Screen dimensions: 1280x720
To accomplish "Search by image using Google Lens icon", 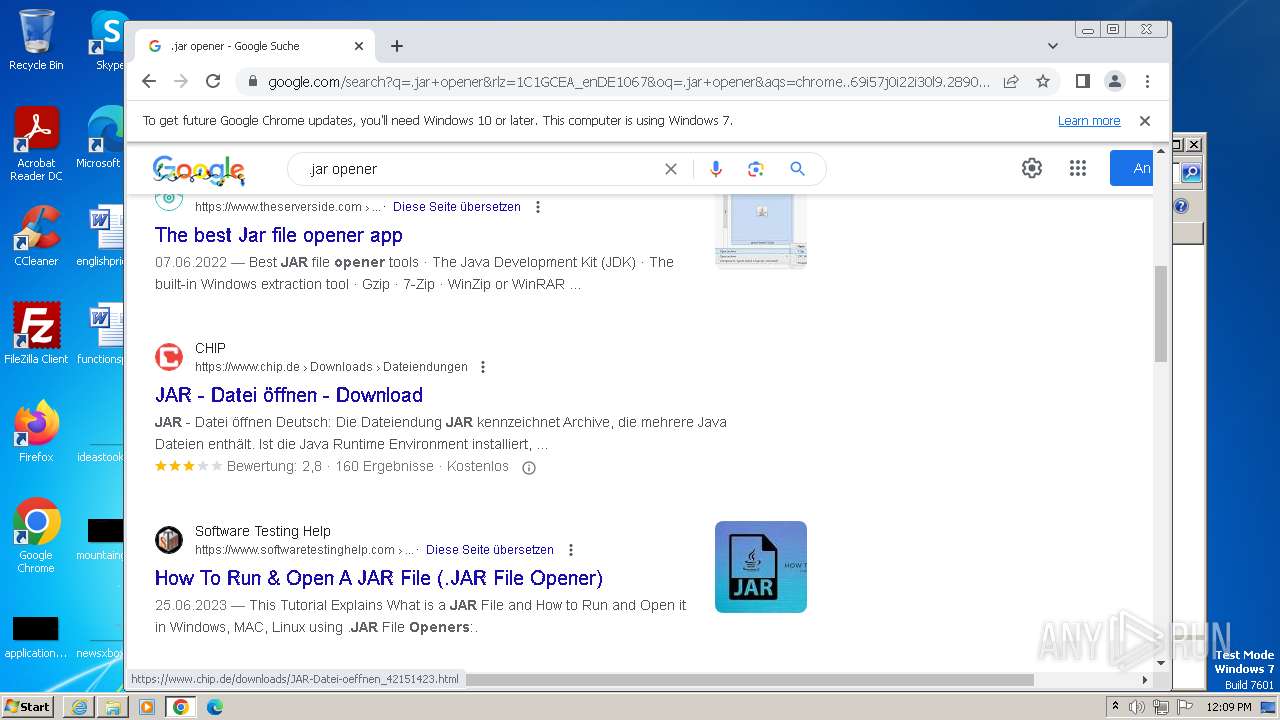I will click(756, 169).
